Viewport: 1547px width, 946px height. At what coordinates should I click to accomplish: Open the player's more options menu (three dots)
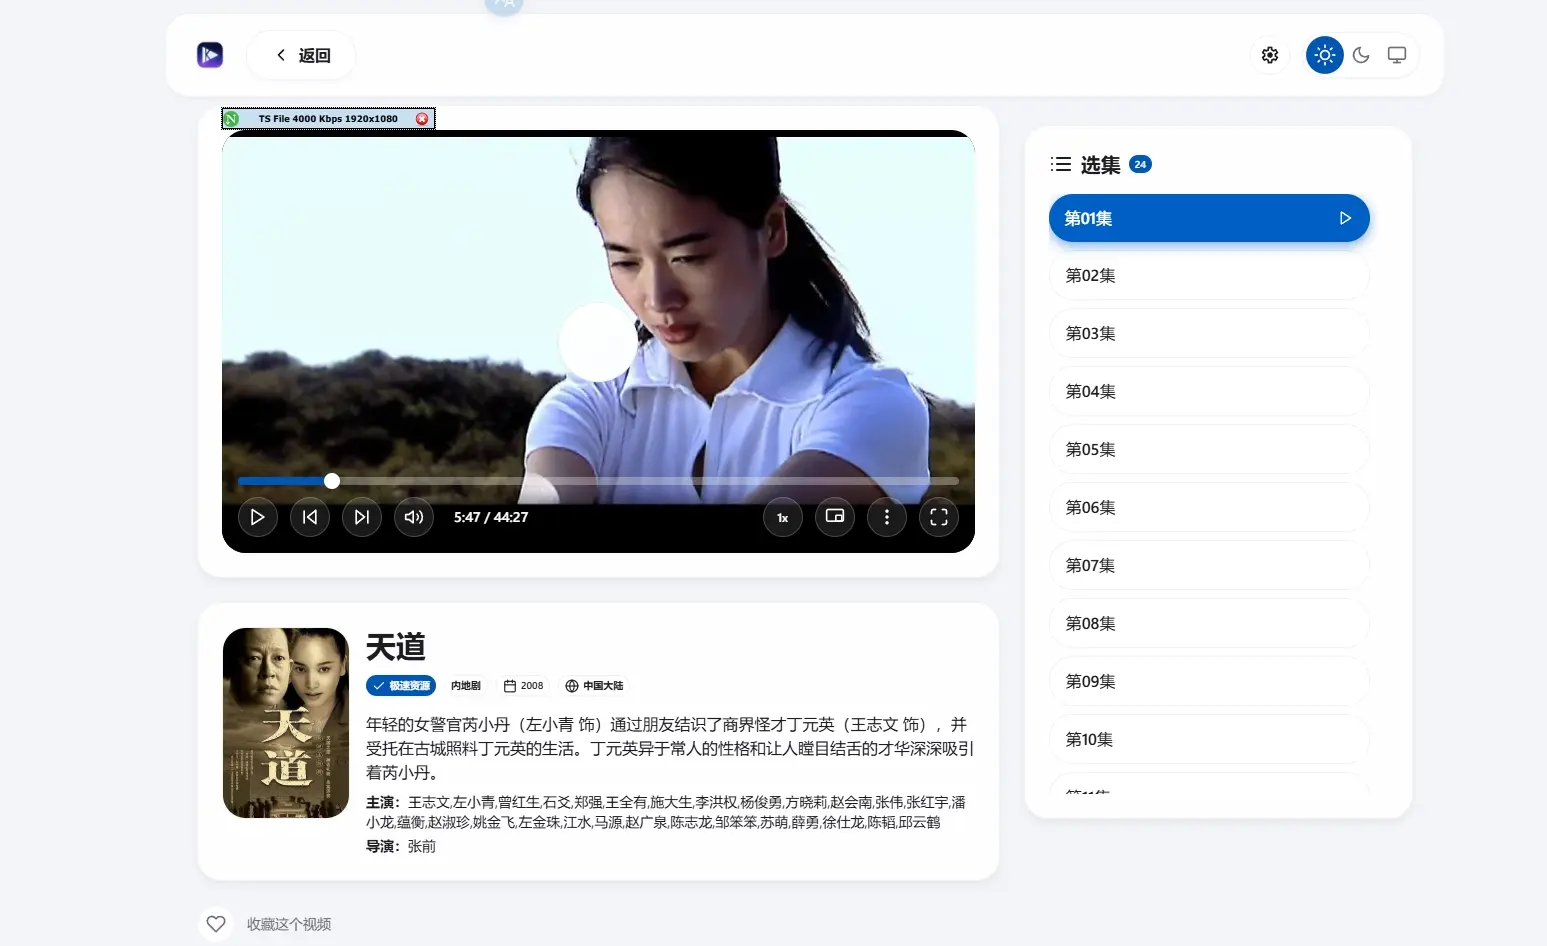click(x=887, y=517)
